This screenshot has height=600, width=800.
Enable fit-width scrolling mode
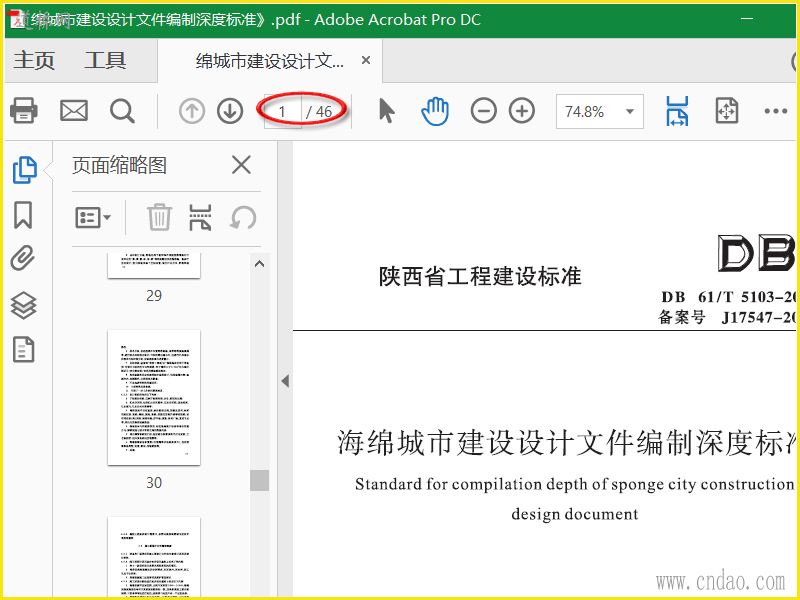678,111
